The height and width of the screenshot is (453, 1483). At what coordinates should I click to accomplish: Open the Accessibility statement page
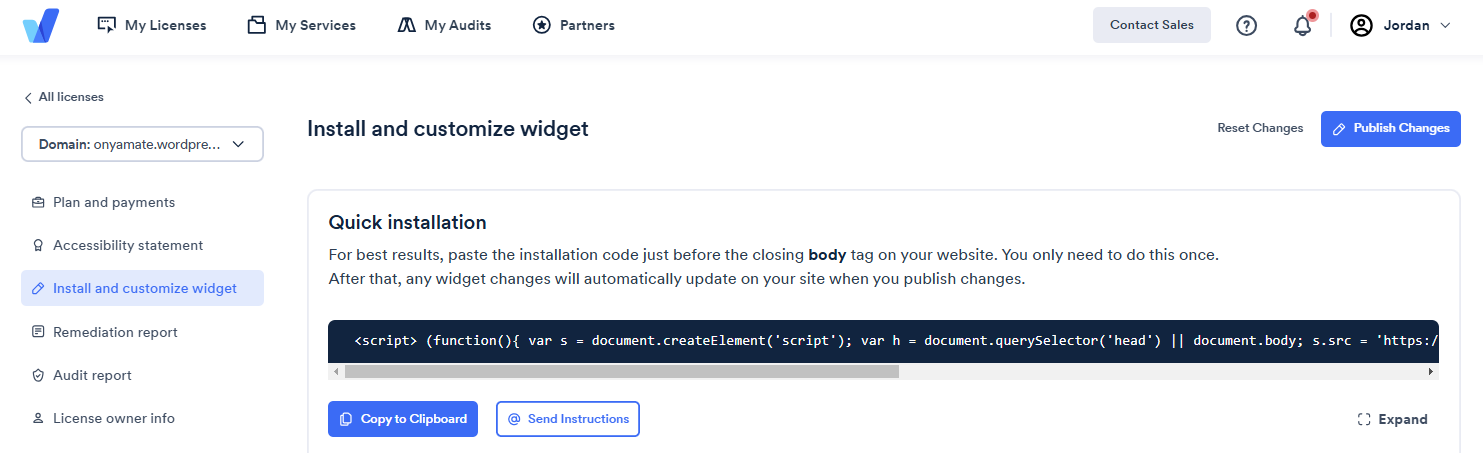tap(127, 245)
